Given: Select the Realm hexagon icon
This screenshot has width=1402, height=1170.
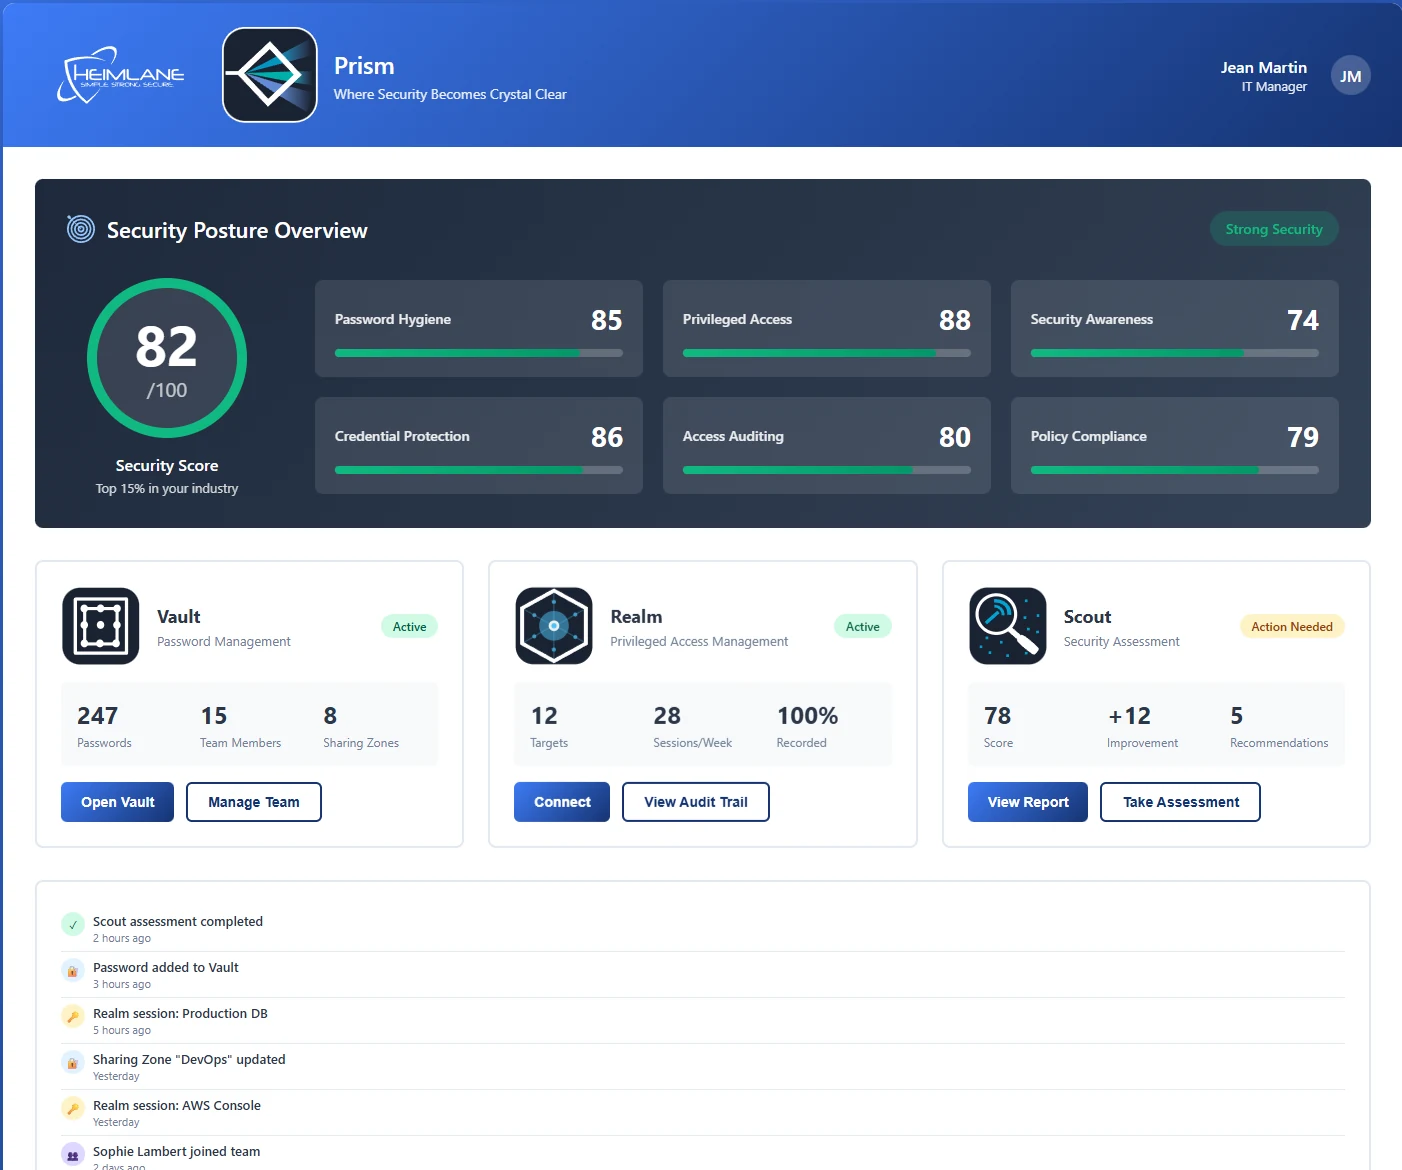Looking at the screenshot, I should [x=554, y=626].
